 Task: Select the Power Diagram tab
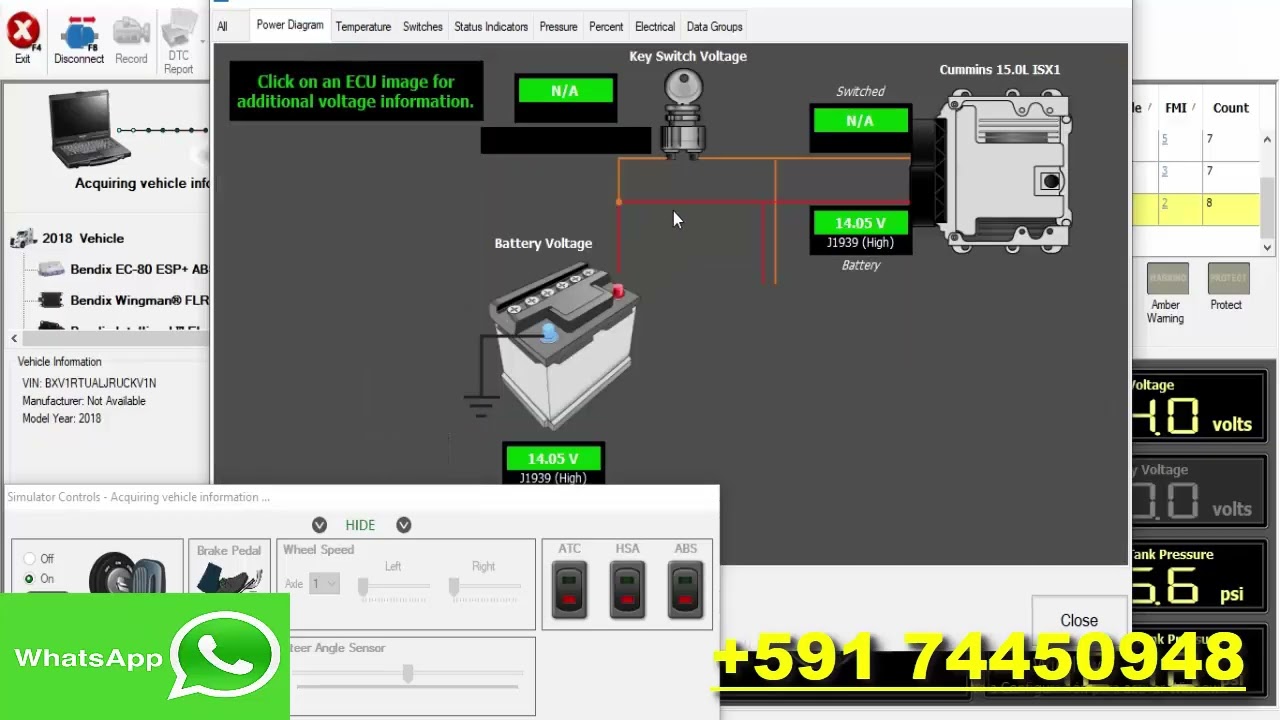pyautogui.click(x=290, y=25)
